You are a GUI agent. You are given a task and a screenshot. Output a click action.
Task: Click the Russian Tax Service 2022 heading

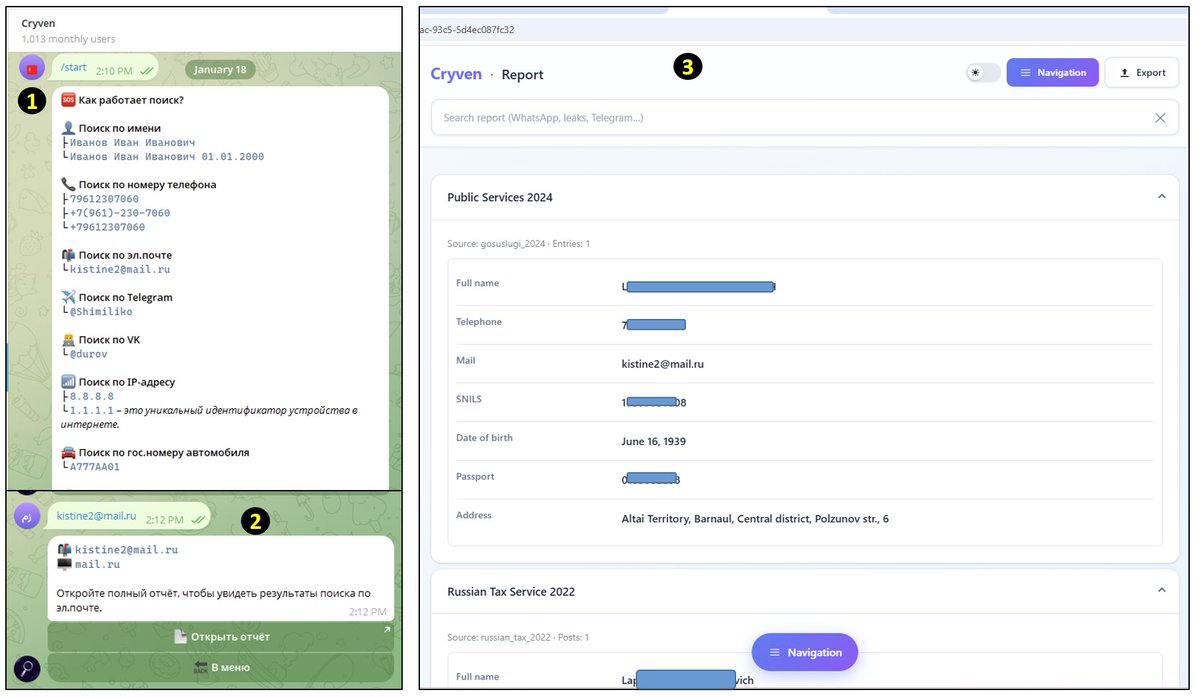(x=511, y=592)
